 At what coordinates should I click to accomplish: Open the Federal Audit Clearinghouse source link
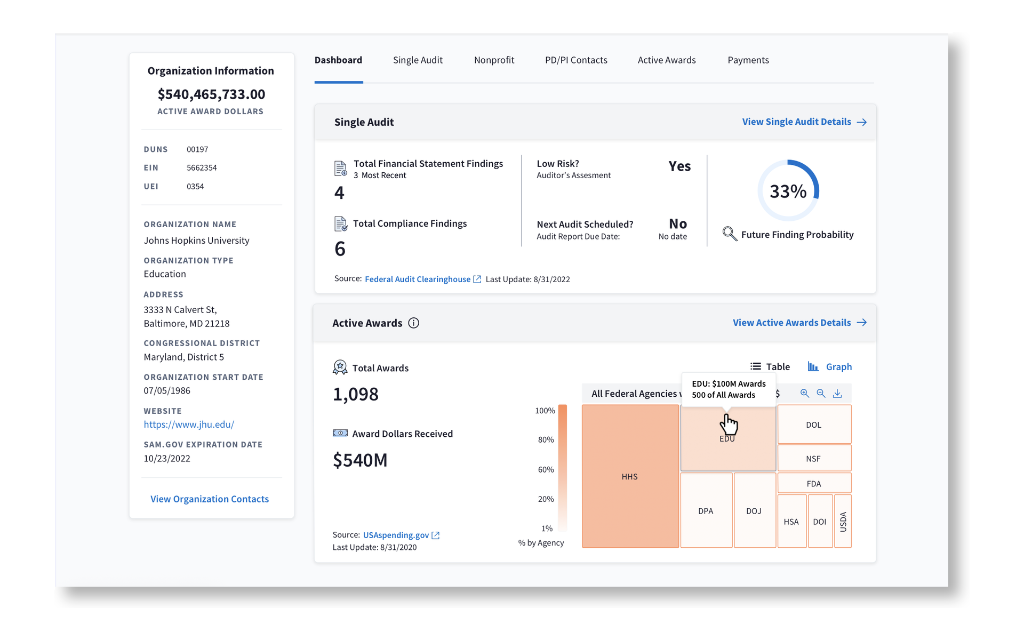point(423,279)
